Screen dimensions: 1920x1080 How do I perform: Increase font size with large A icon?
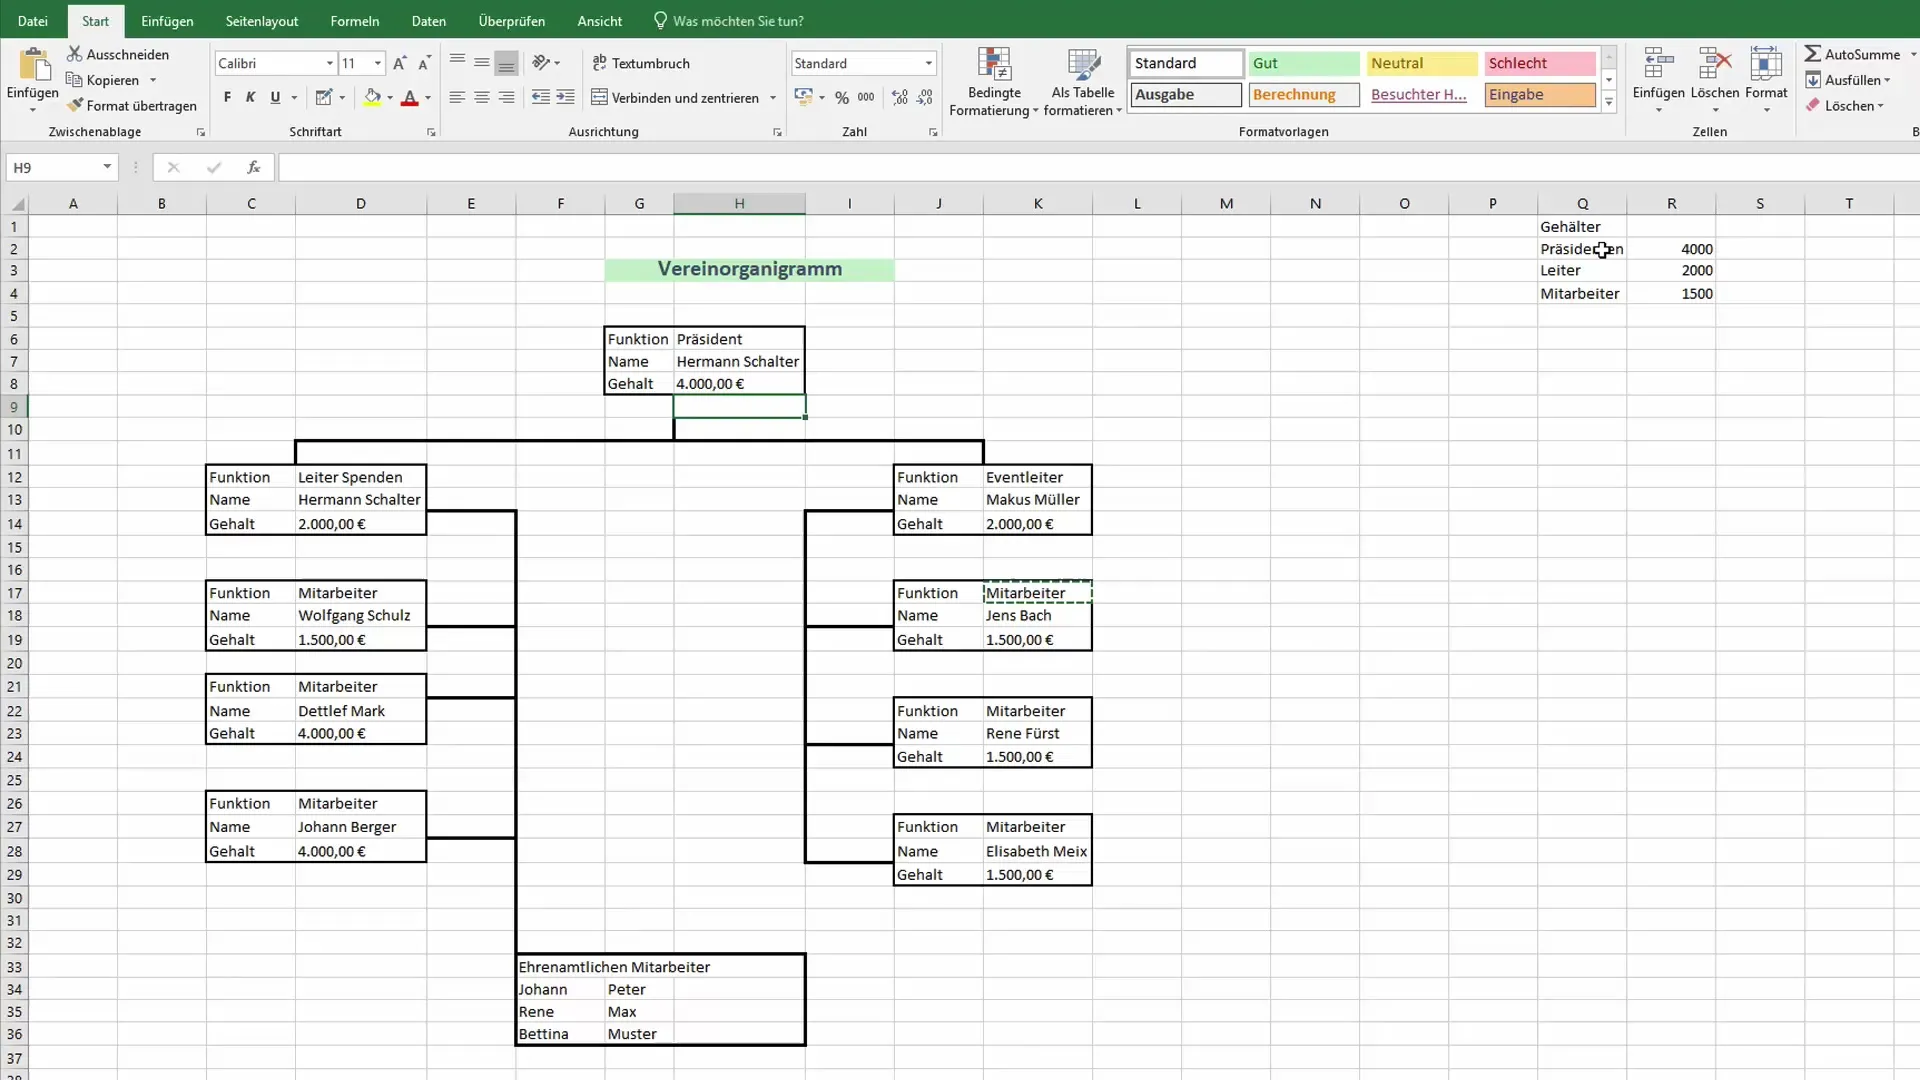(x=399, y=63)
